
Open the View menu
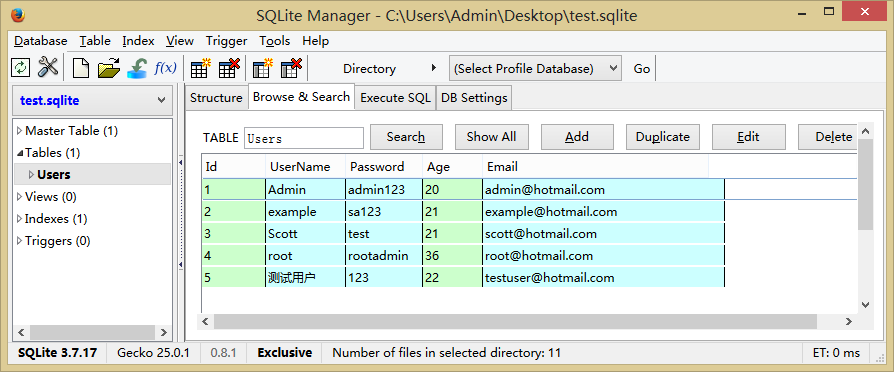[180, 41]
